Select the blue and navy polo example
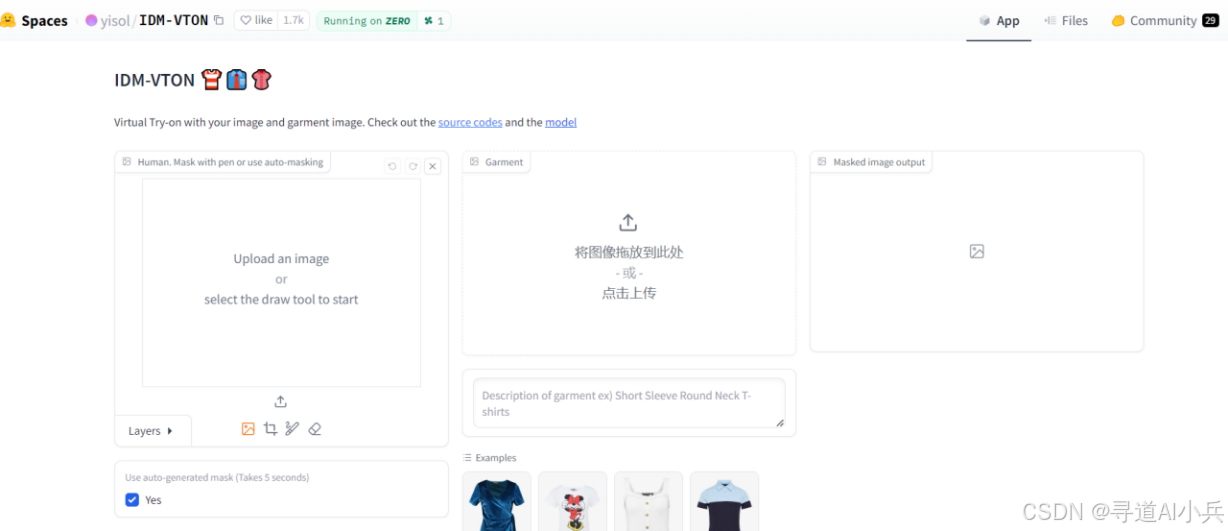Viewport: 1228px width, 531px height. click(724, 501)
